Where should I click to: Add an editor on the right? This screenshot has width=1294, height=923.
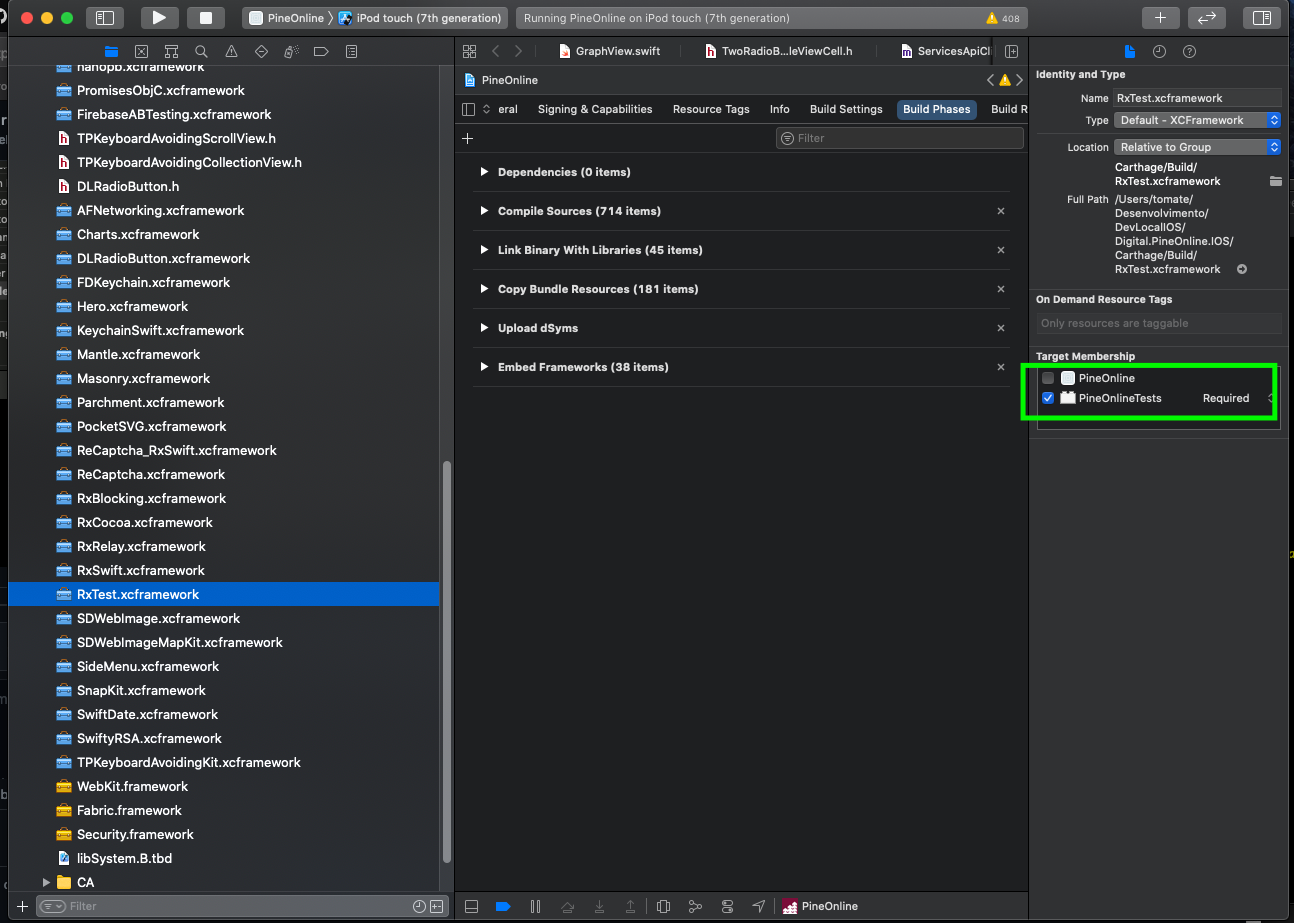click(x=1011, y=51)
